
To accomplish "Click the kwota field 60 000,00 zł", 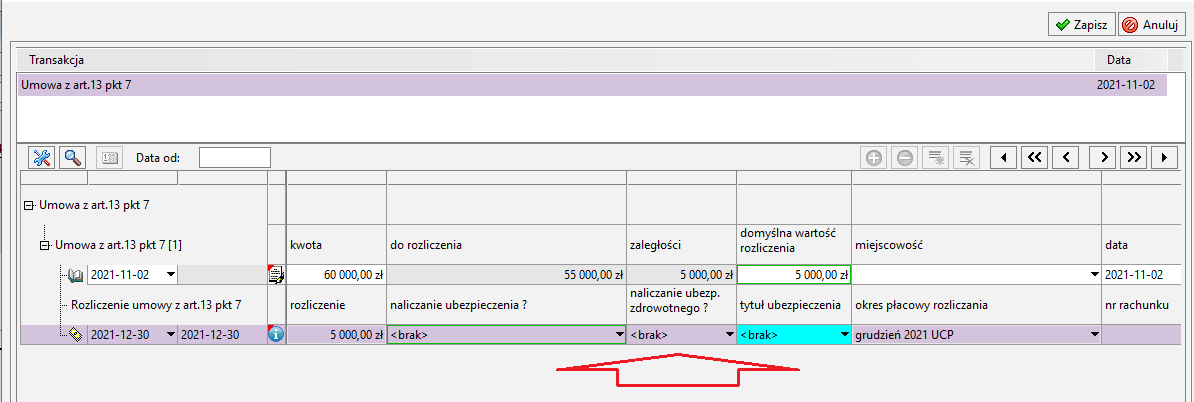I will click(336, 274).
